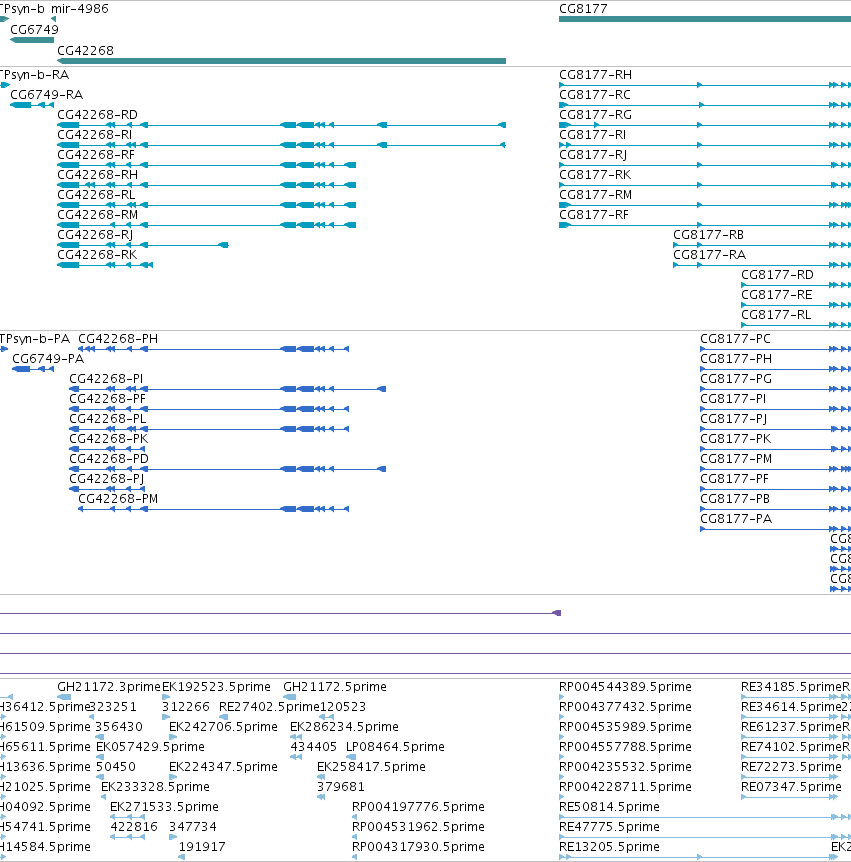Open the EK286234.5prime EST label
Screen dimensions: 851x862
click(344, 727)
